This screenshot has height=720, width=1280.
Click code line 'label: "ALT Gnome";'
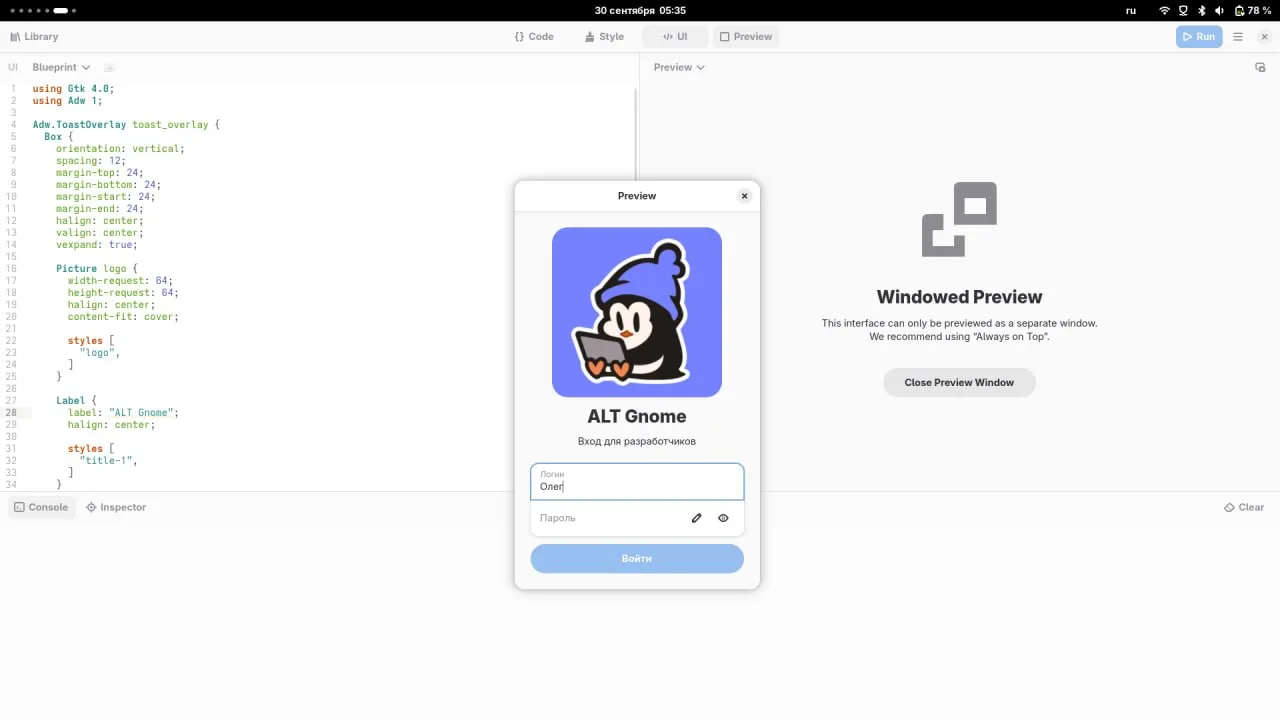[x=123, y=412]
